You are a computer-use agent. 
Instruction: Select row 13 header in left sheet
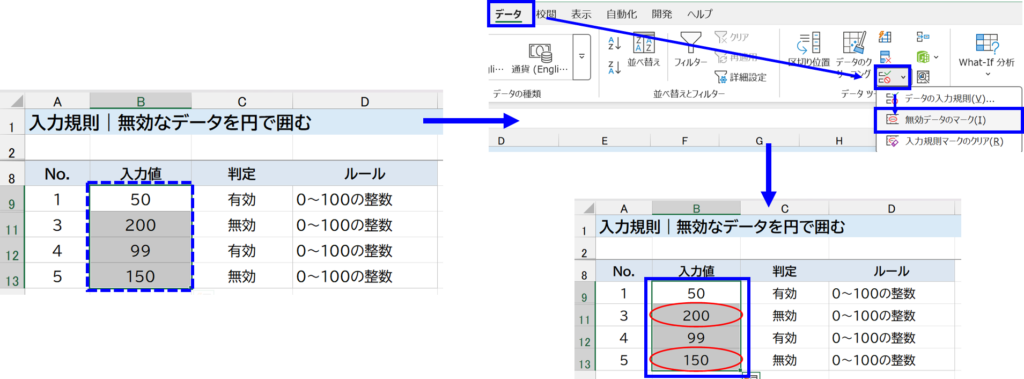tap(12, 276)
